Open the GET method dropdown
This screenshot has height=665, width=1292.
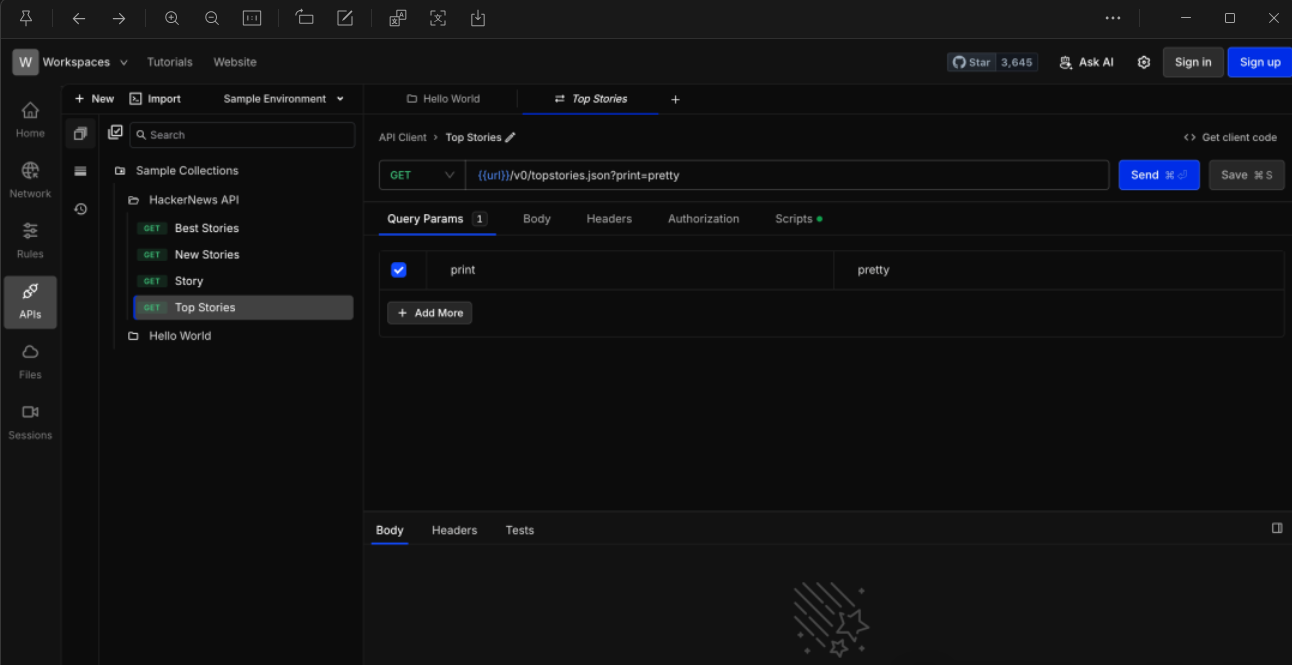click(422, 175)
